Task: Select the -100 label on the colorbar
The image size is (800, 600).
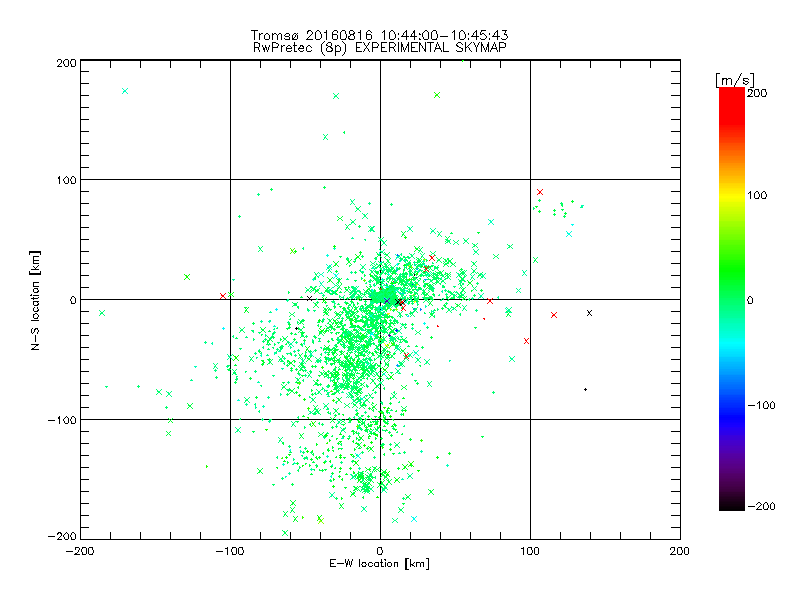Action: point(761,406)
